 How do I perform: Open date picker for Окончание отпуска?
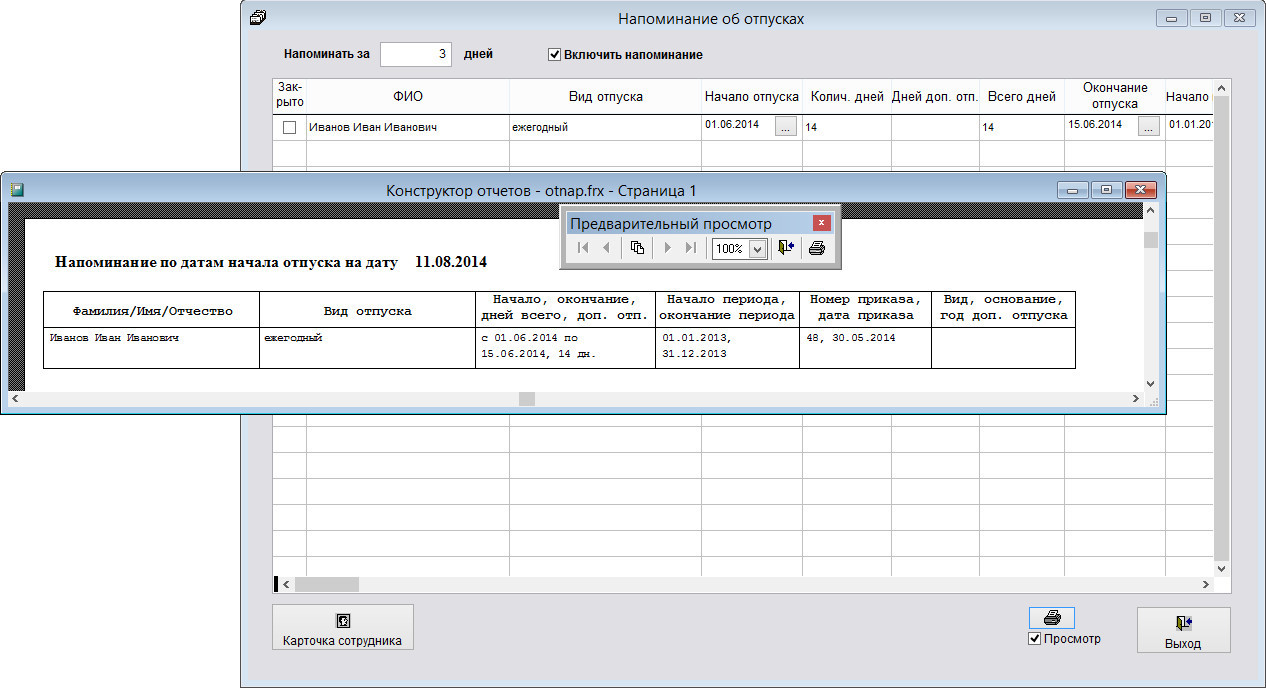(1148, 127)
